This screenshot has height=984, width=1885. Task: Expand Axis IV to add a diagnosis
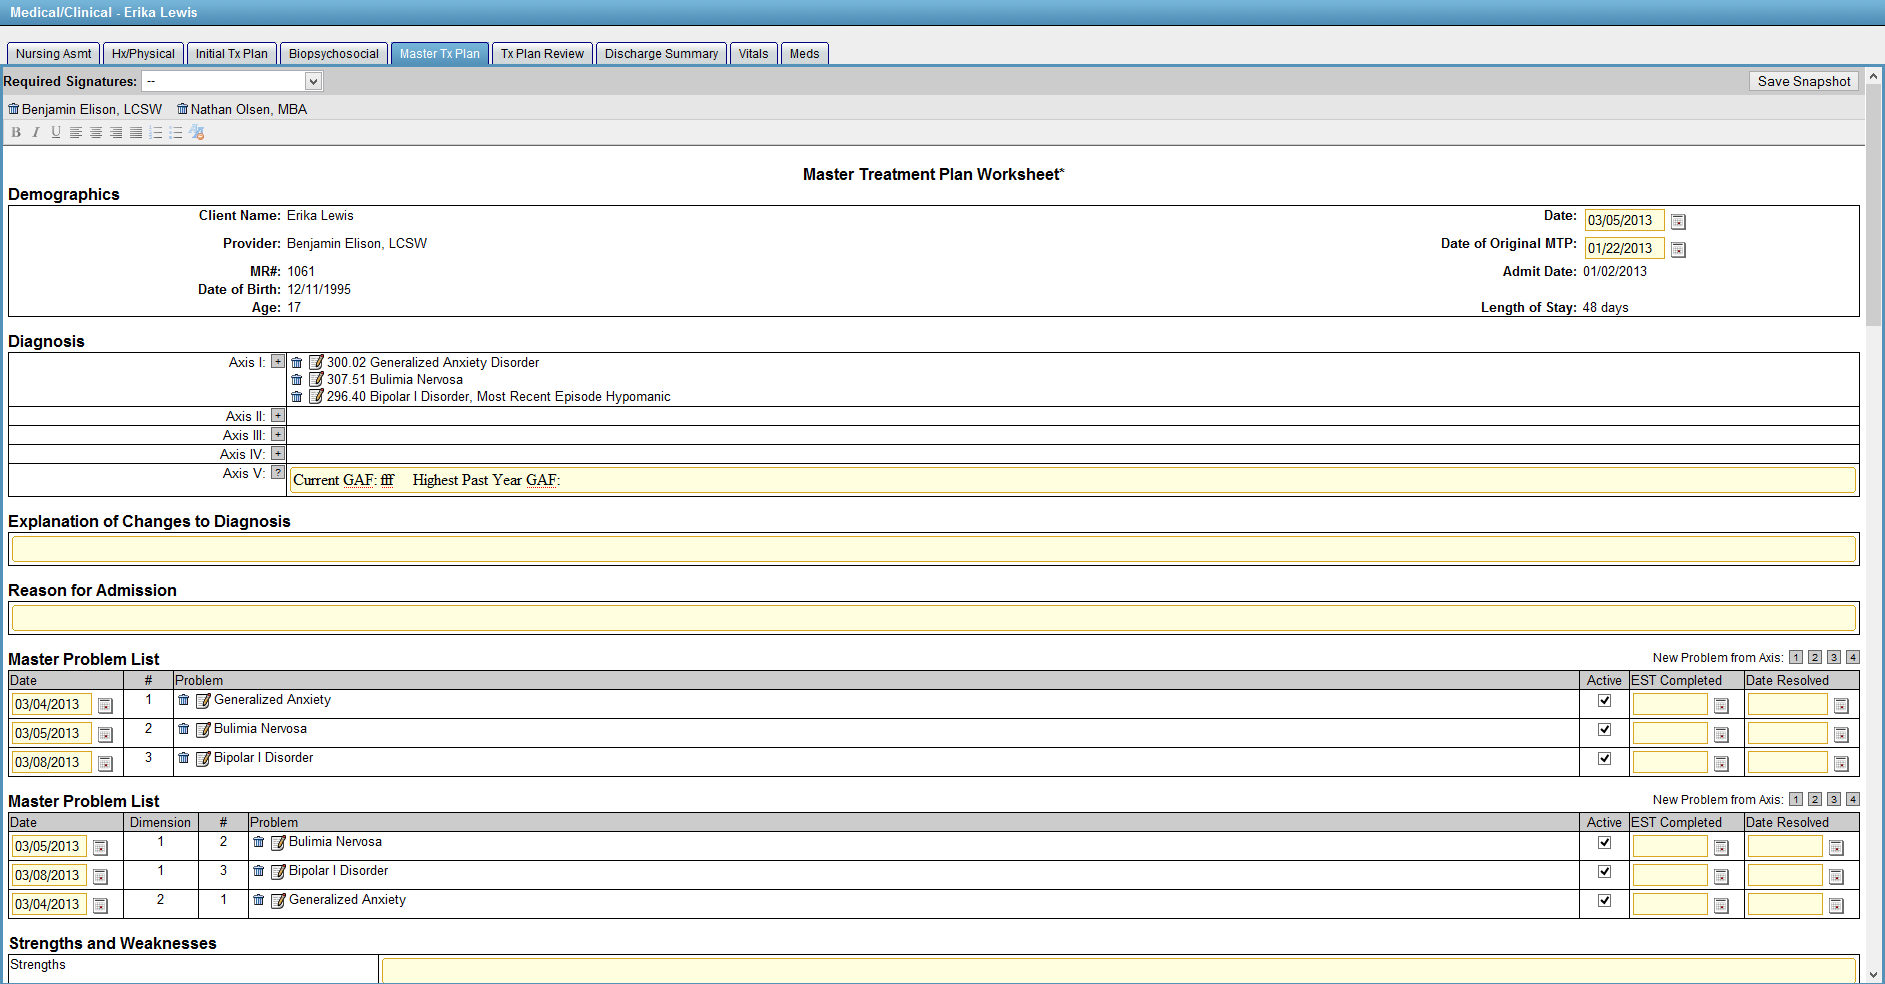click(278, 453)
